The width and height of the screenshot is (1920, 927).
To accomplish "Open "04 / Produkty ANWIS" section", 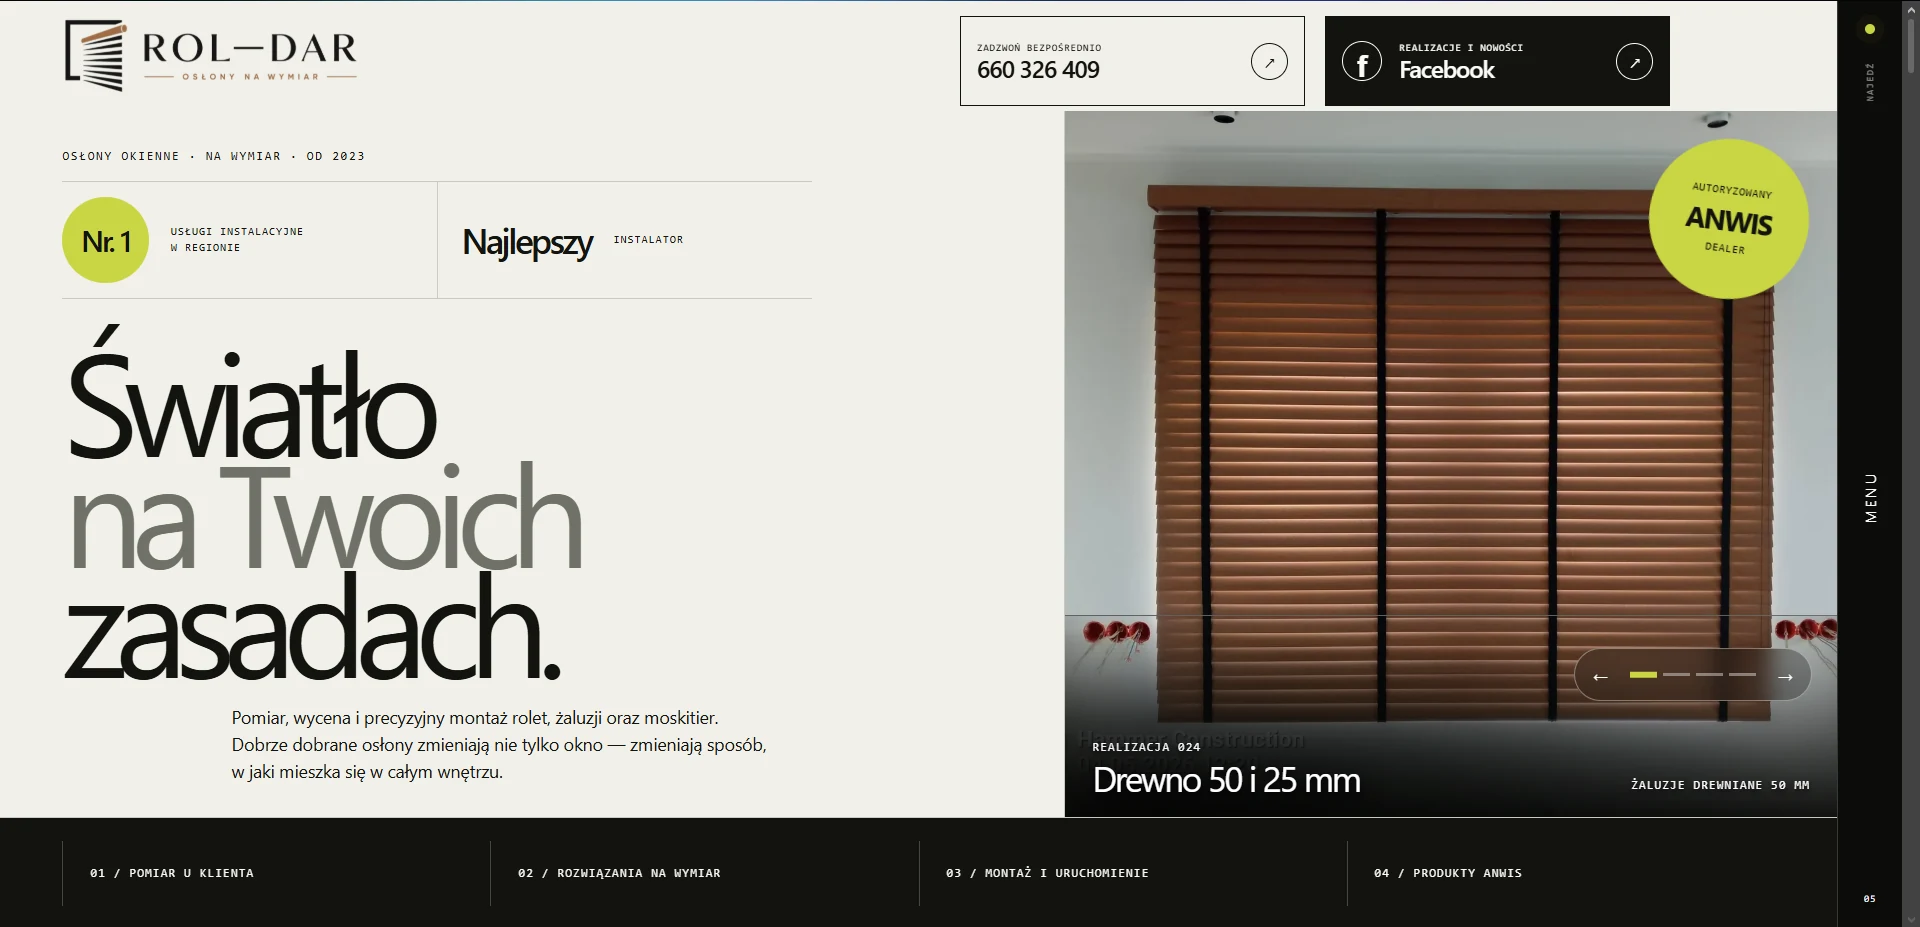I will click(x=1448, y=873).
